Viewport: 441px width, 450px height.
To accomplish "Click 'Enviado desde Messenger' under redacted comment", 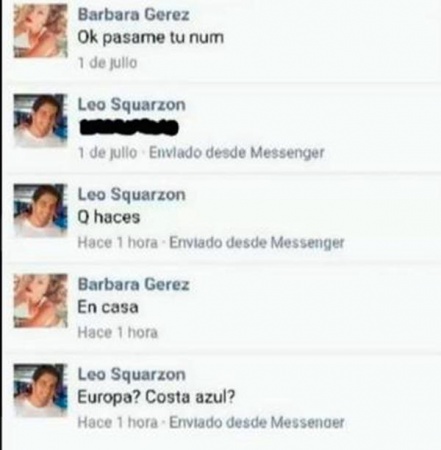I will coord(236,153).
